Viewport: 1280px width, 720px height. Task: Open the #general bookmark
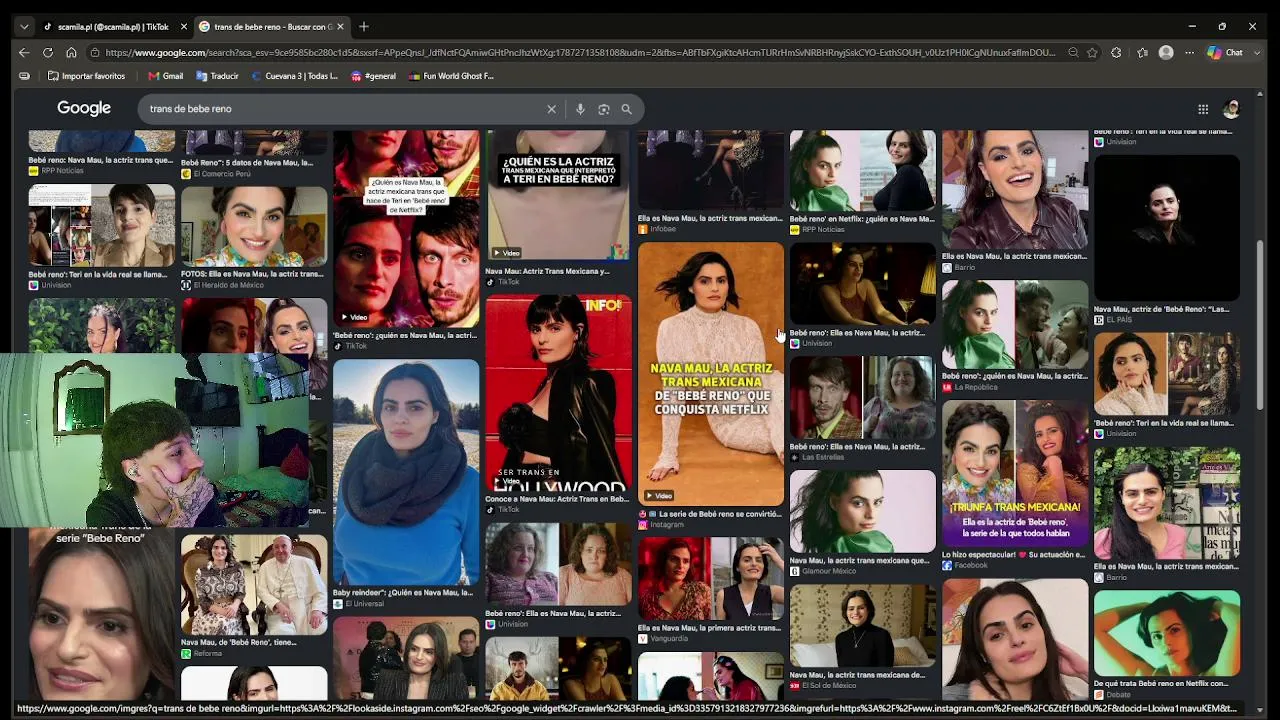click(373, 76)
